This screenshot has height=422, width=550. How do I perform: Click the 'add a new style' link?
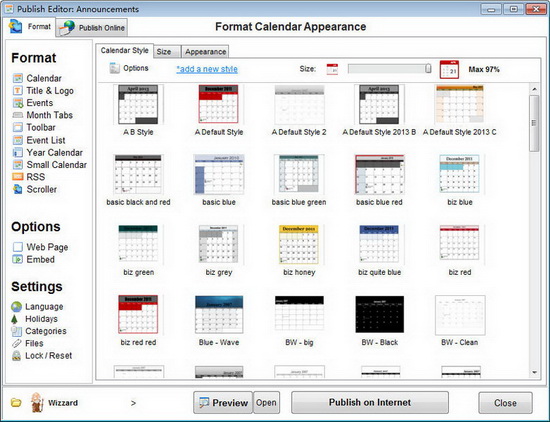click(x=207, y=69)
